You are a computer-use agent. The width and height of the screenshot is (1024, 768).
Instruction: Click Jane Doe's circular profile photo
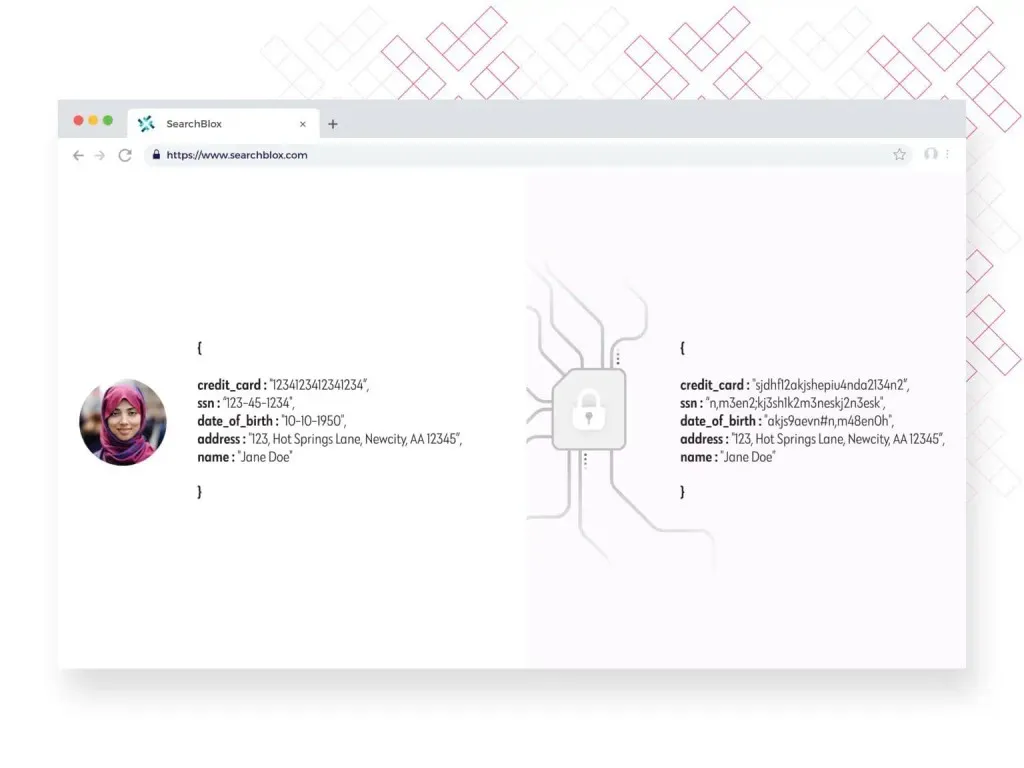point(123,422)
